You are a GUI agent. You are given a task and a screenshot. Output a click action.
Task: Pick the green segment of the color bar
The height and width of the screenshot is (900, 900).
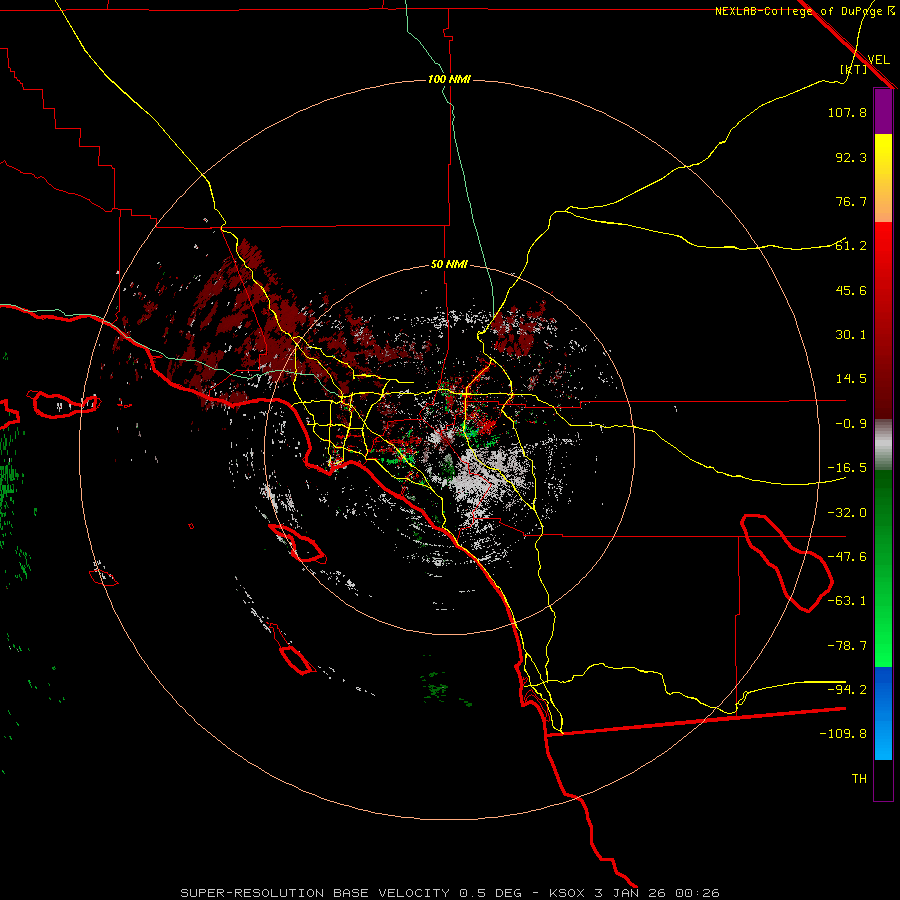[x=883, y=568]
